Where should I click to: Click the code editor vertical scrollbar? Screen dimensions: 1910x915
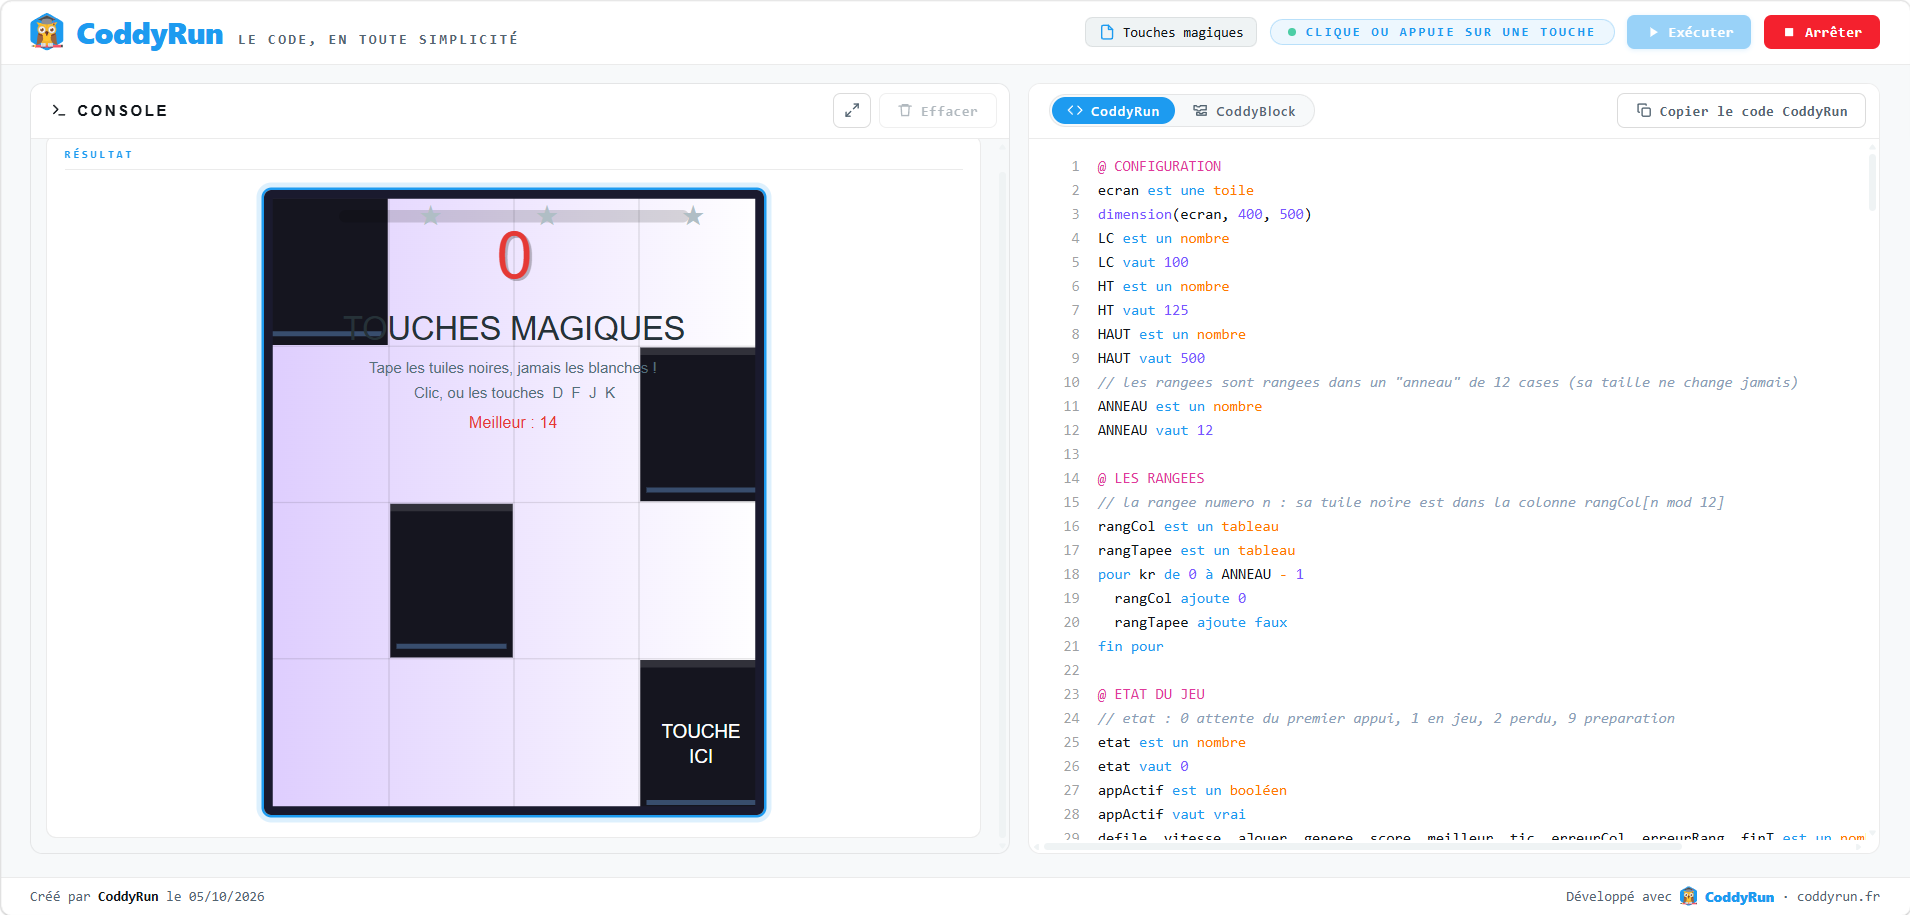tap(1872, 180)
